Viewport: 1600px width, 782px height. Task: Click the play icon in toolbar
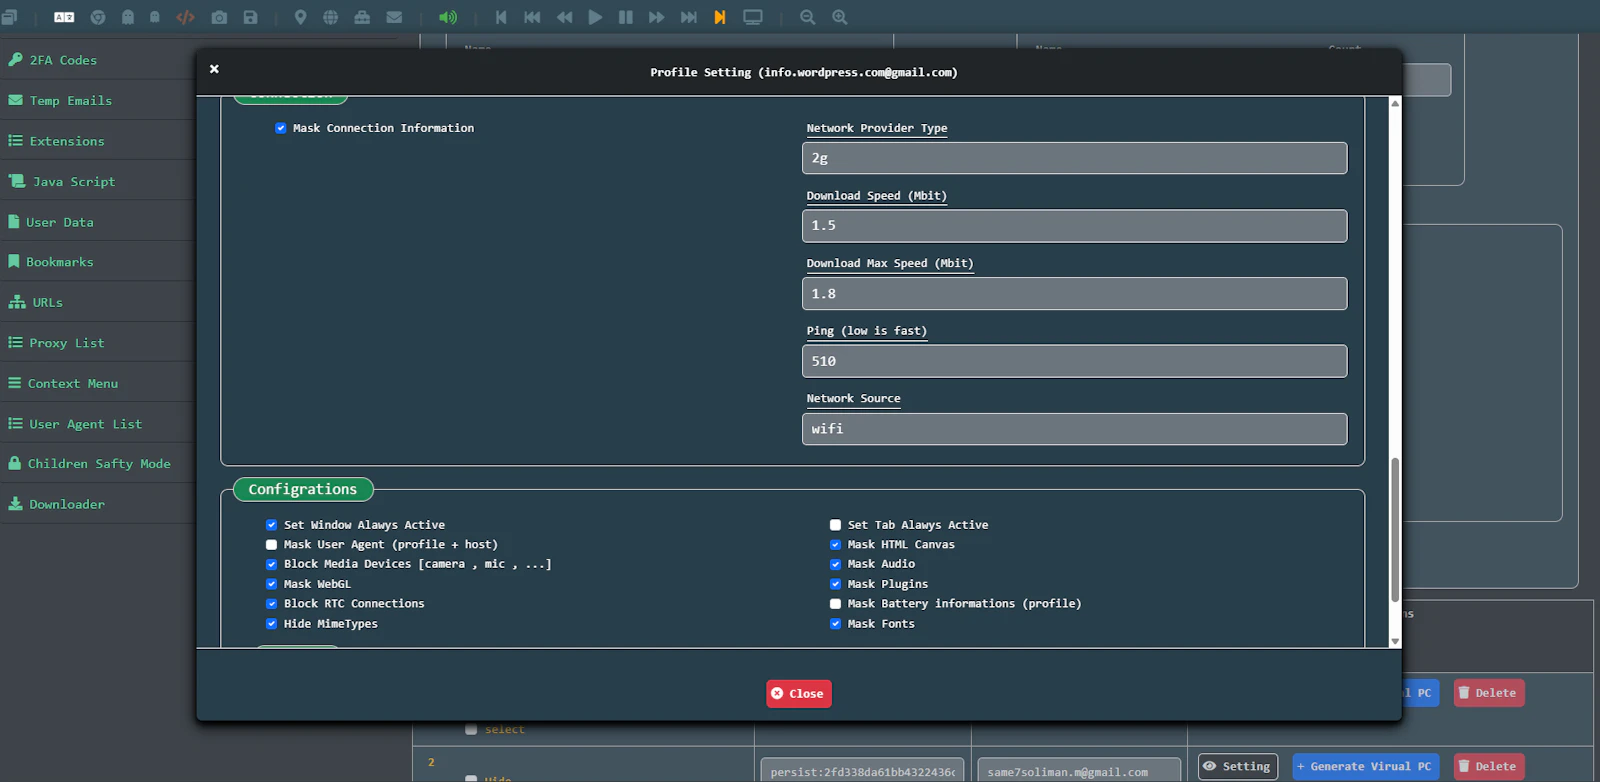point(595,17)
